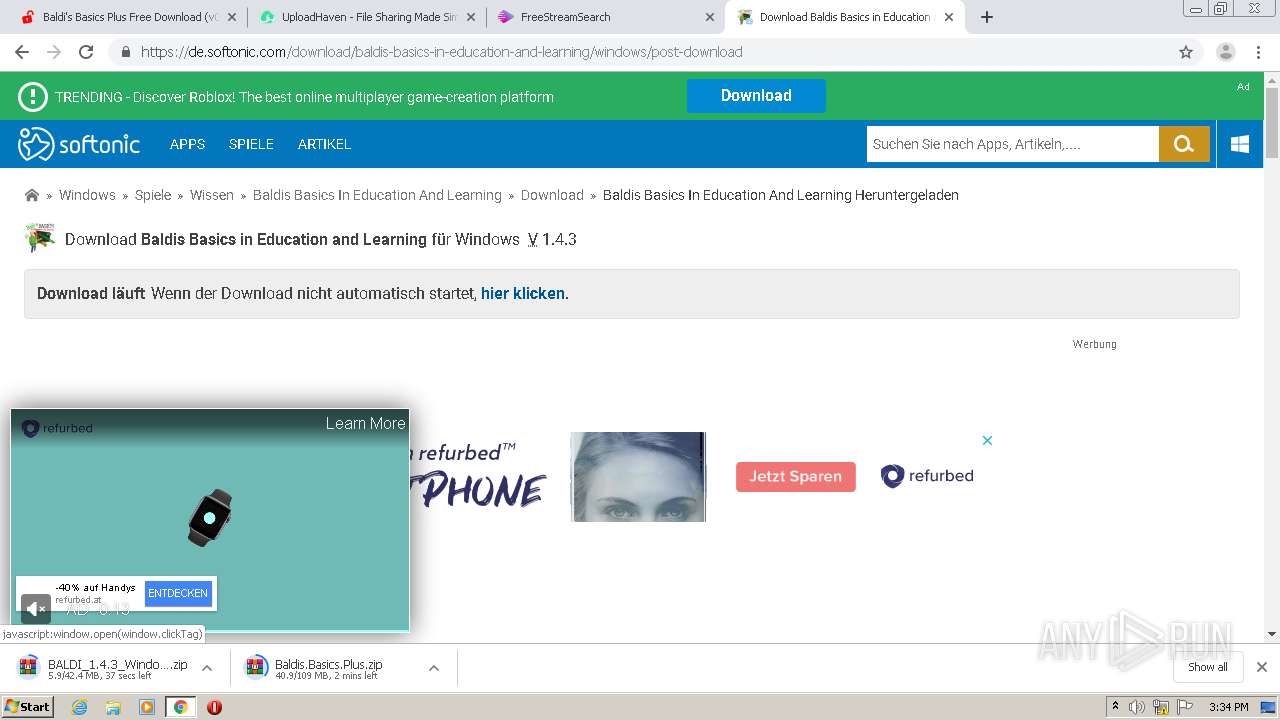The height and width of the screenshot is (720, 1280).
Task: Open the Download breadcrumb link
Action: click(552, 195)
